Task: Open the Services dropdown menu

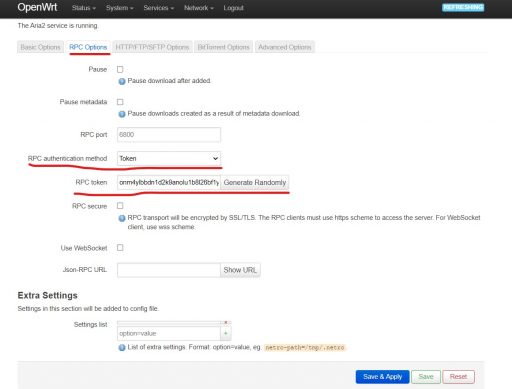Action: point(159,8)
